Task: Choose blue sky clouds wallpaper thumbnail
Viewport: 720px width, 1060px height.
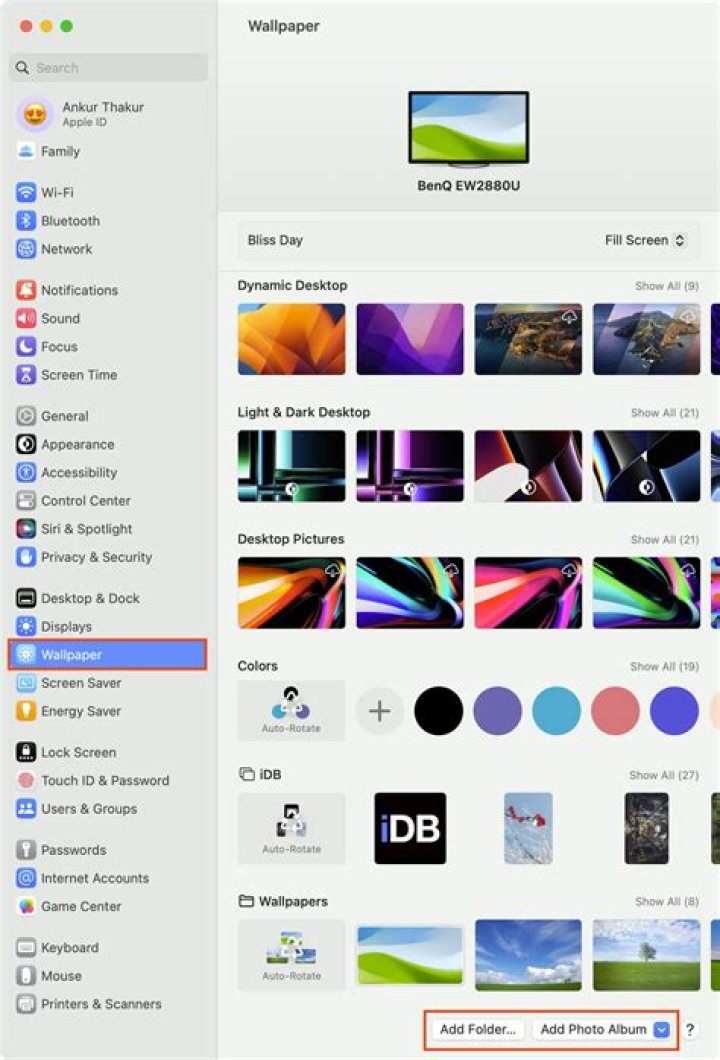Action: tap(528, 955)
